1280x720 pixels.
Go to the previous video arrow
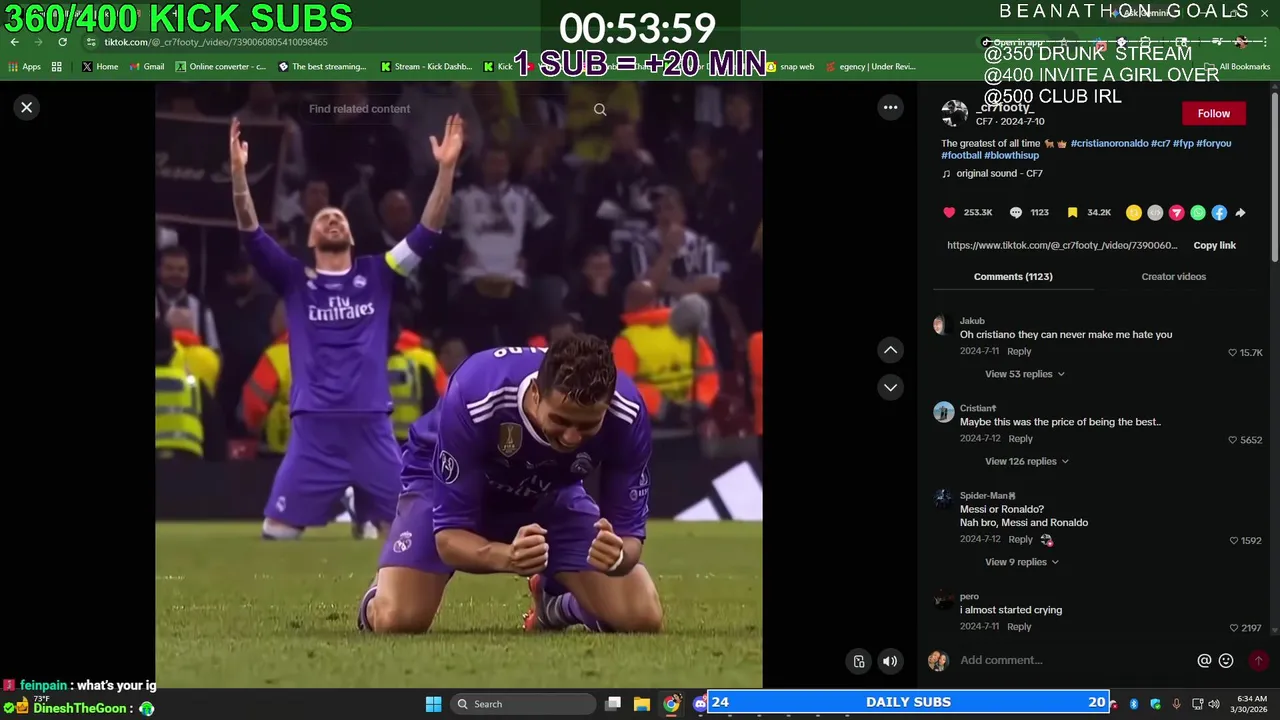[x=890, y=350]
